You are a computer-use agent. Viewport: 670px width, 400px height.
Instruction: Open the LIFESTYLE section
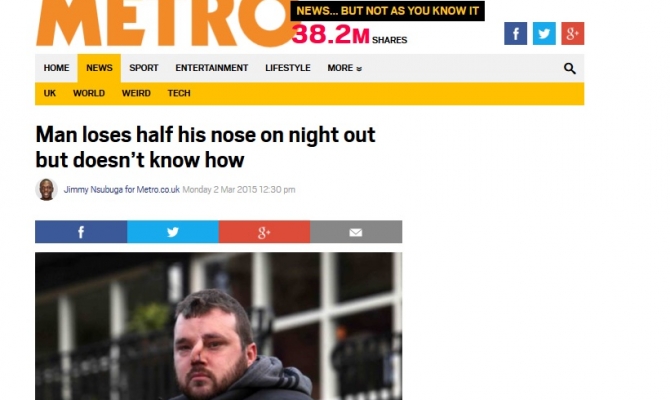click(288, 68)
